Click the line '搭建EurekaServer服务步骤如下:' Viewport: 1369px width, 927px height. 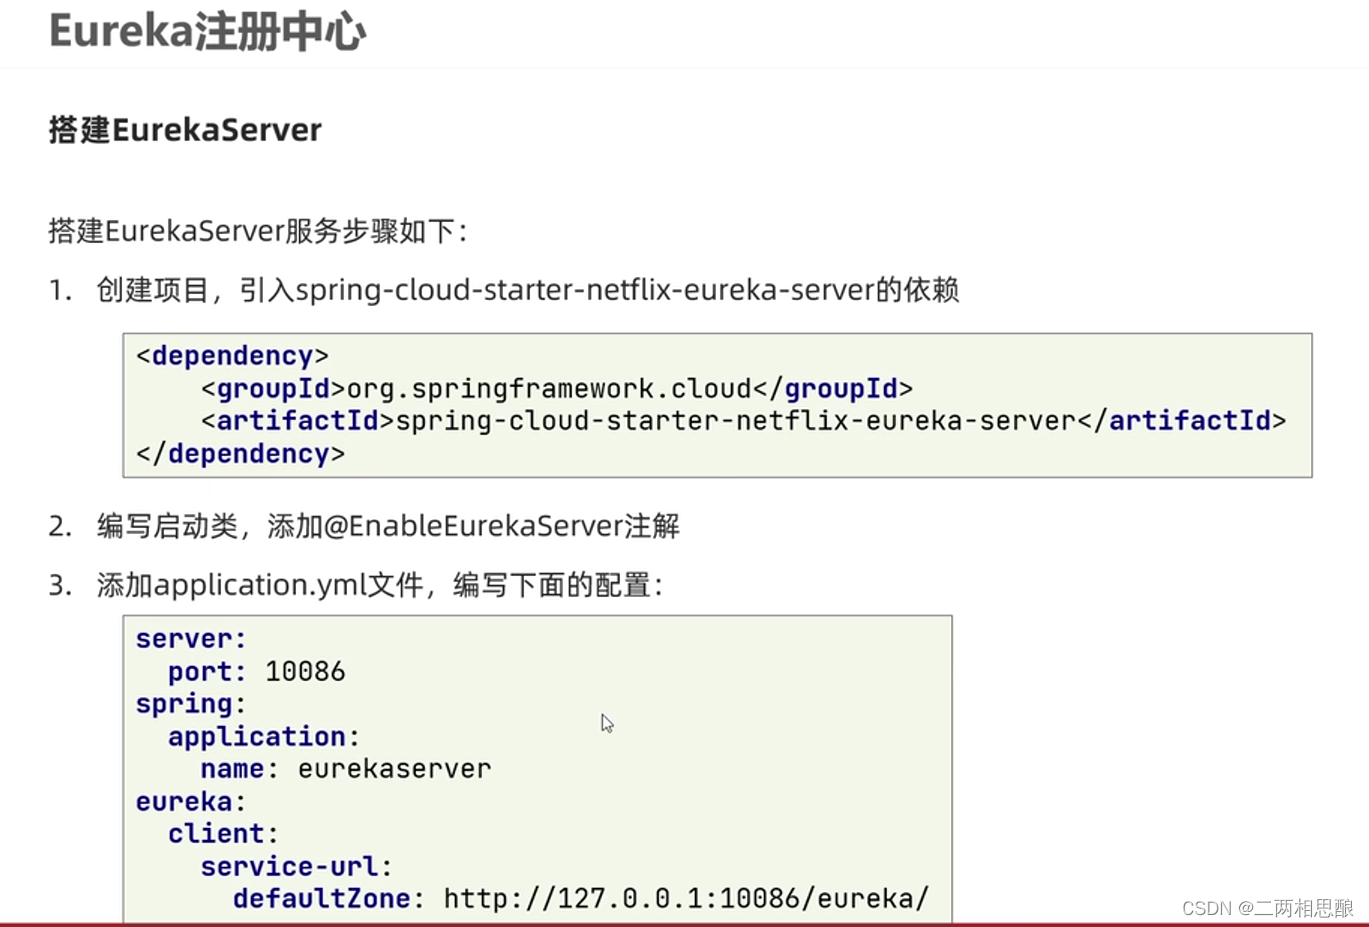[x=258, y=231]
